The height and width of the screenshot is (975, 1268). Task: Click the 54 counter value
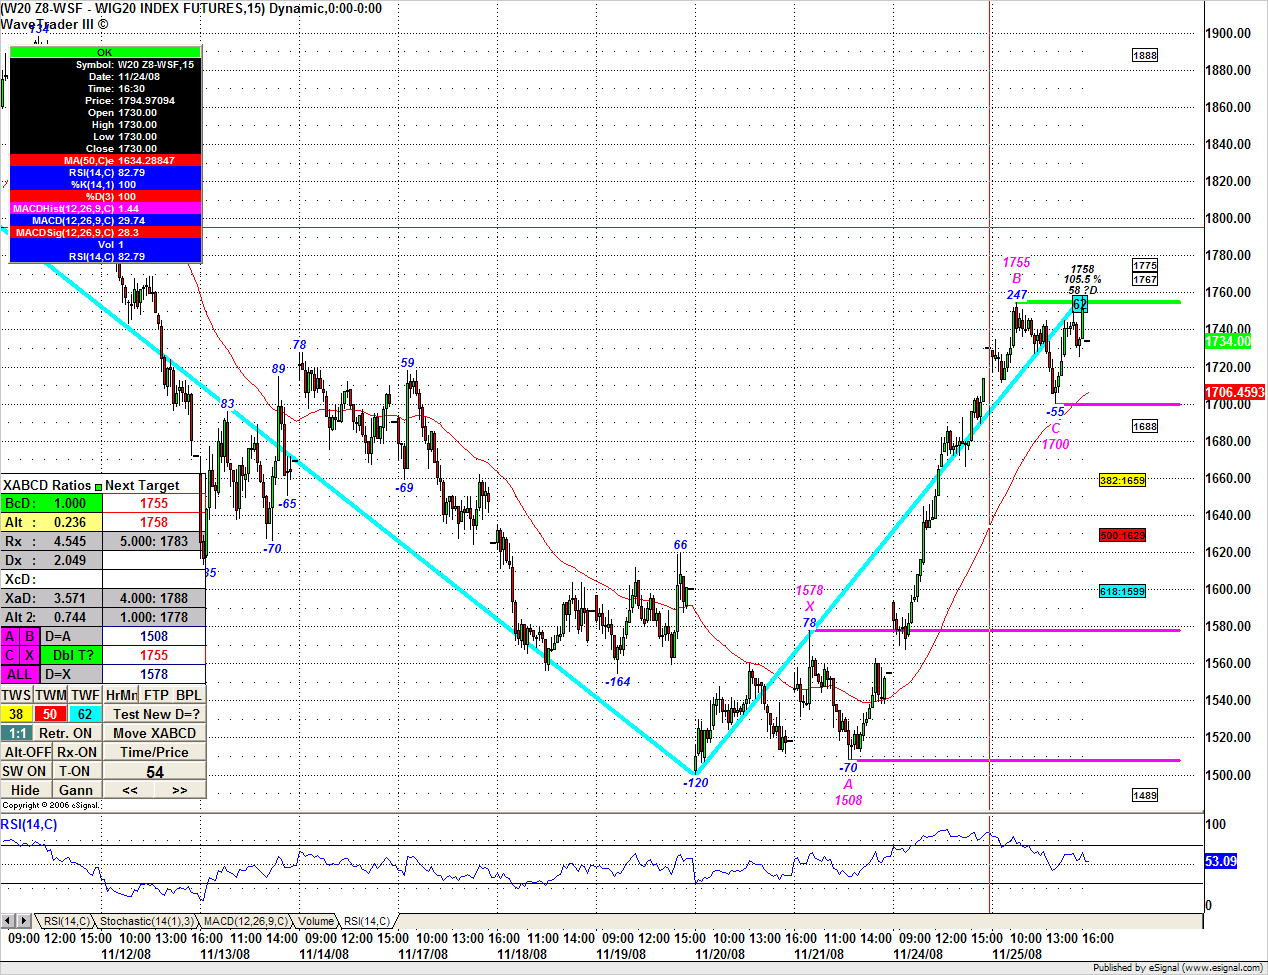[155, 771]
